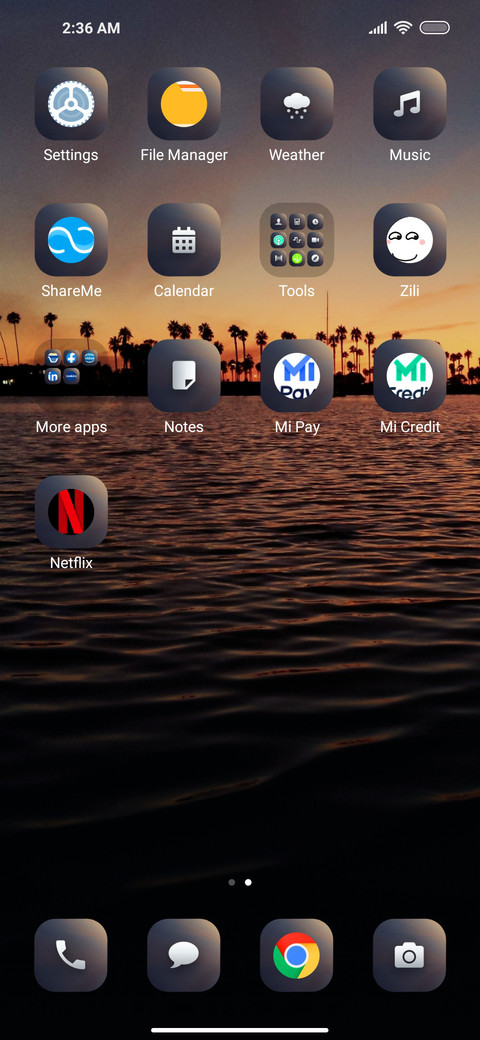Image resolution: width=480 pixels, height=1040 pixels.
Task: Tap the "More apps" label
Action: [x=71, y=426]
